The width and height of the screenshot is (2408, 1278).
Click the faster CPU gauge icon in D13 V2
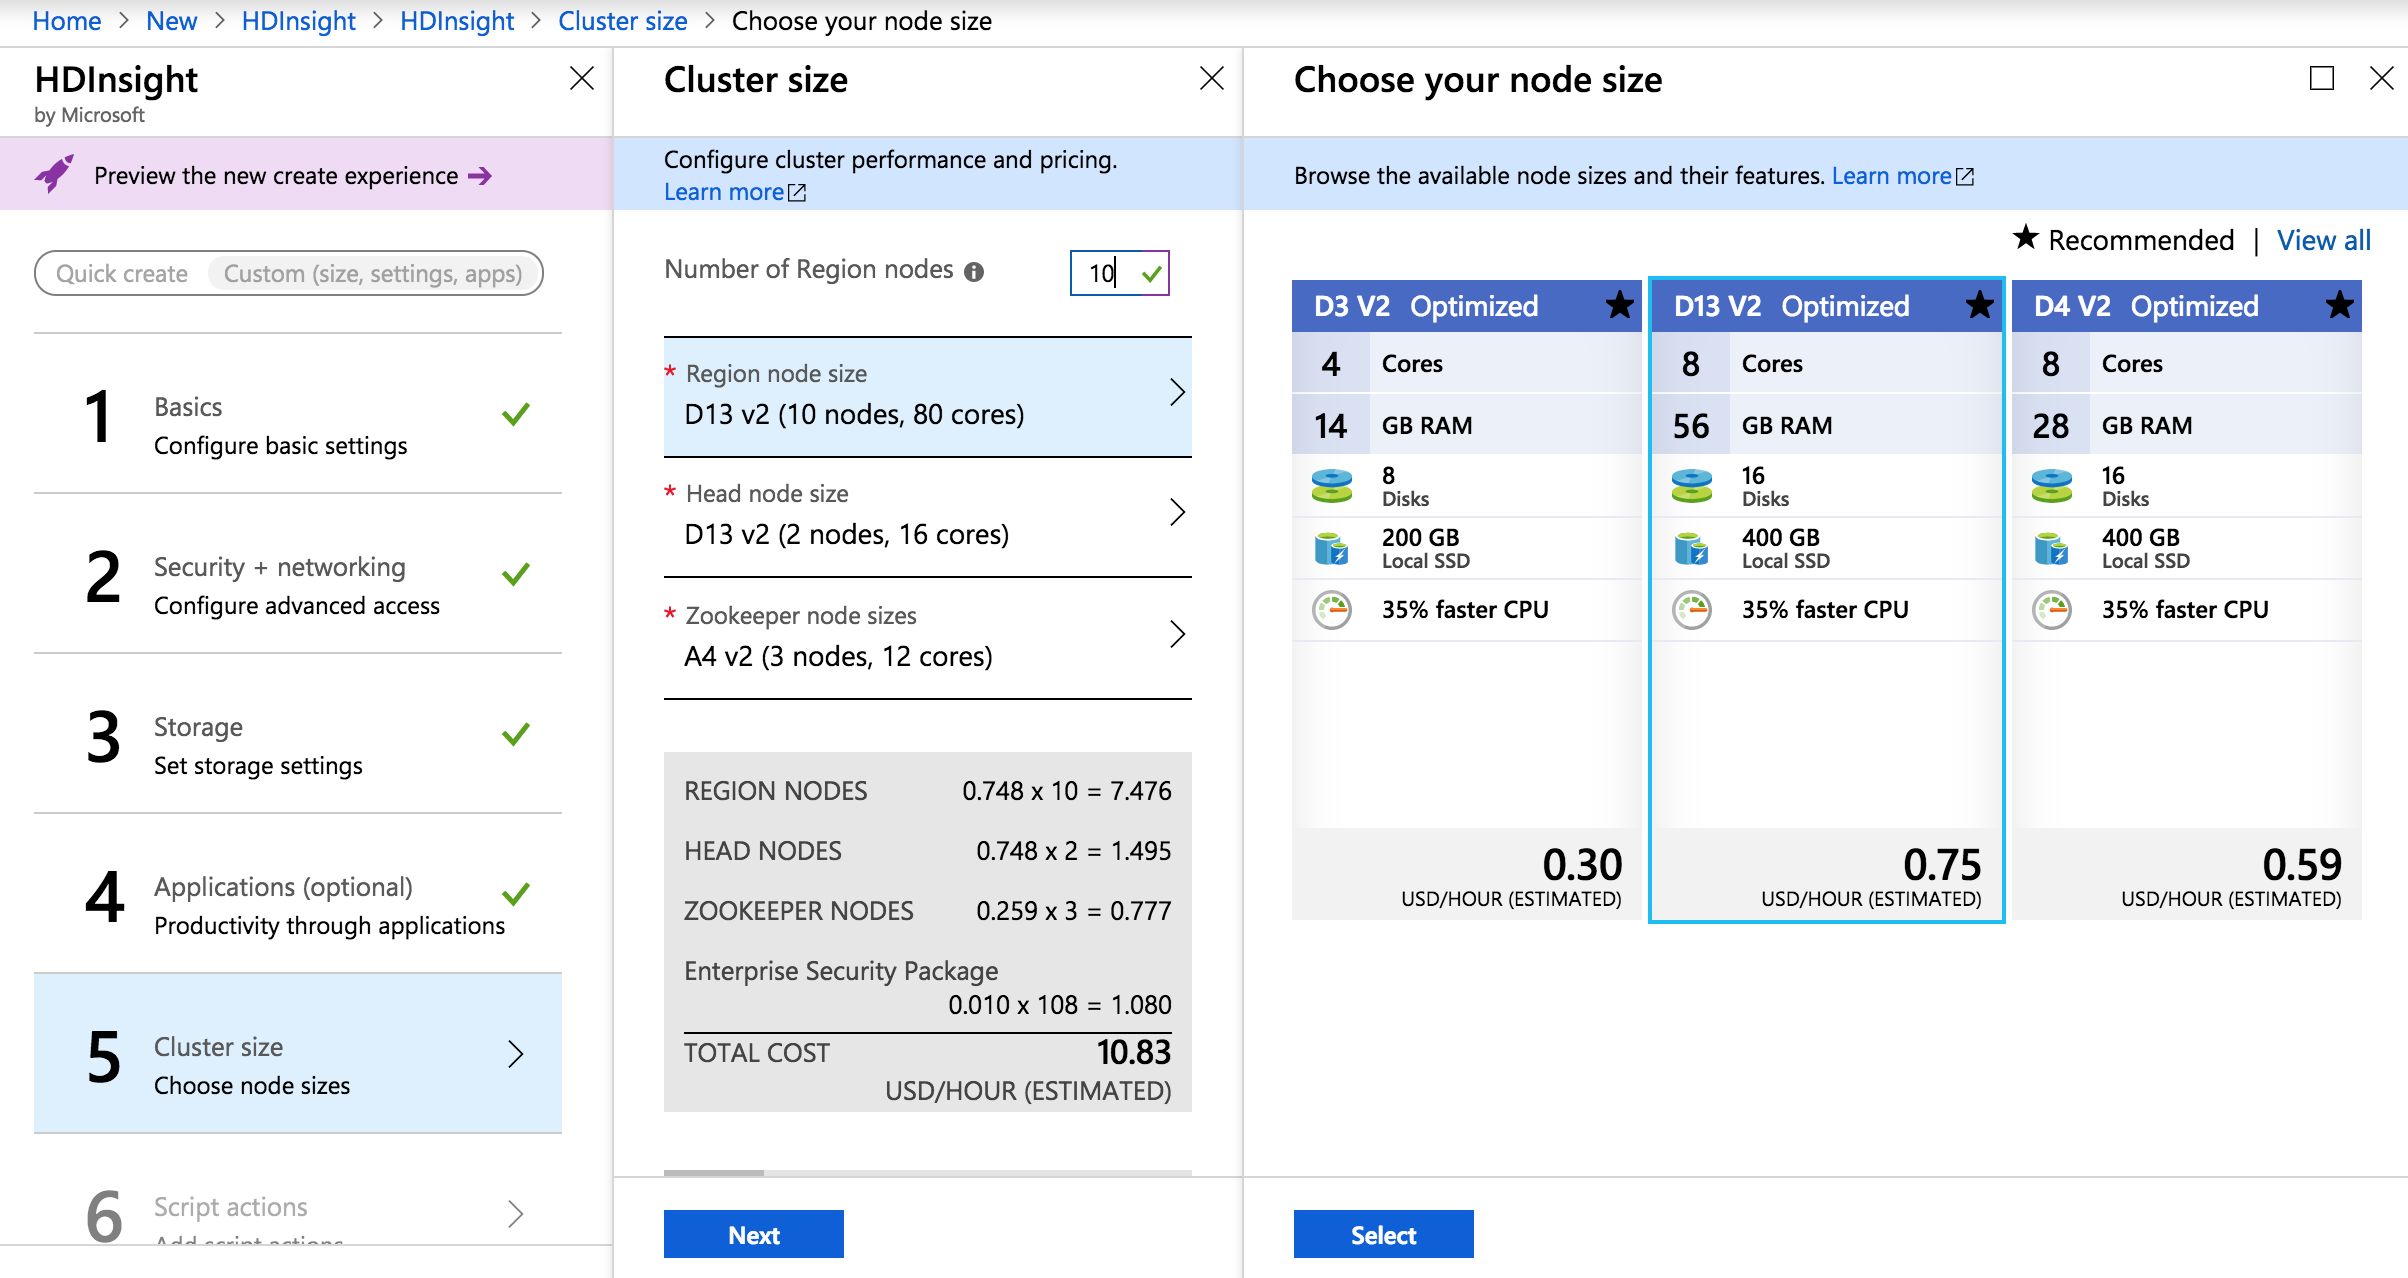tap(1692, 610)
